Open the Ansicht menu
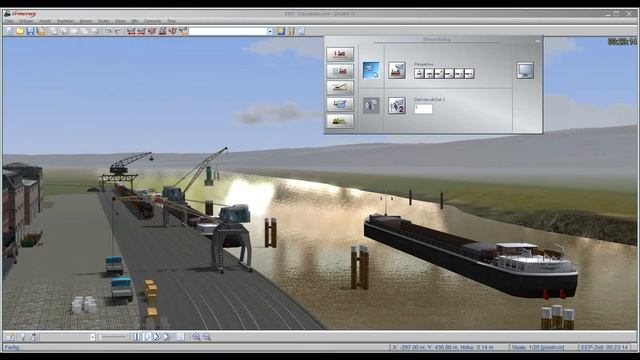Image resolution: width=640 pixels, height=360 pixels. coord(45,21)
